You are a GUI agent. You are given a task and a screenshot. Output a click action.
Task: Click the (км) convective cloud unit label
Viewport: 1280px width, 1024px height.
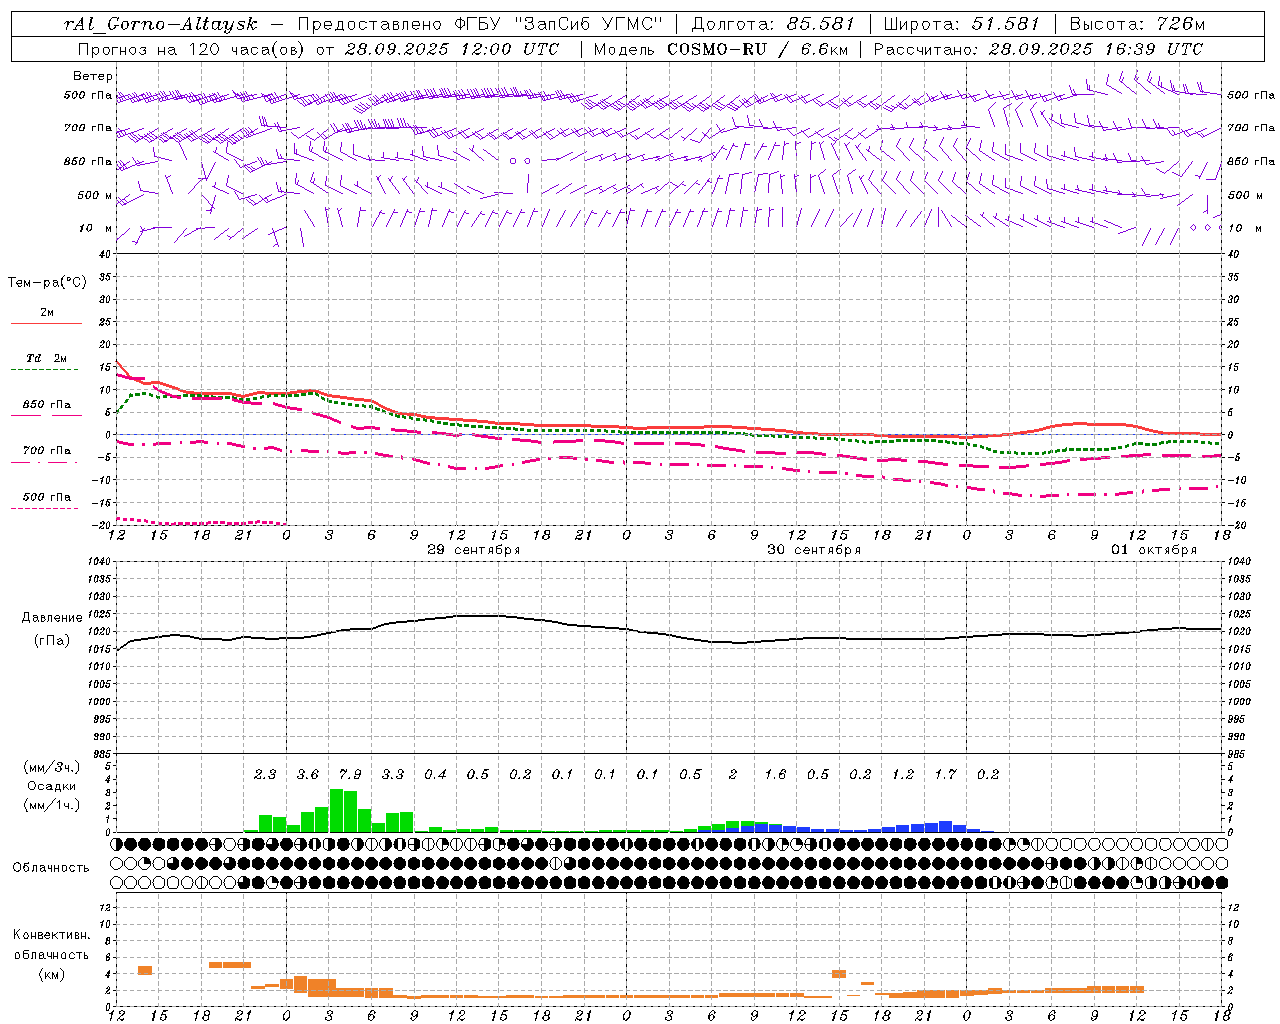[51, 974]
